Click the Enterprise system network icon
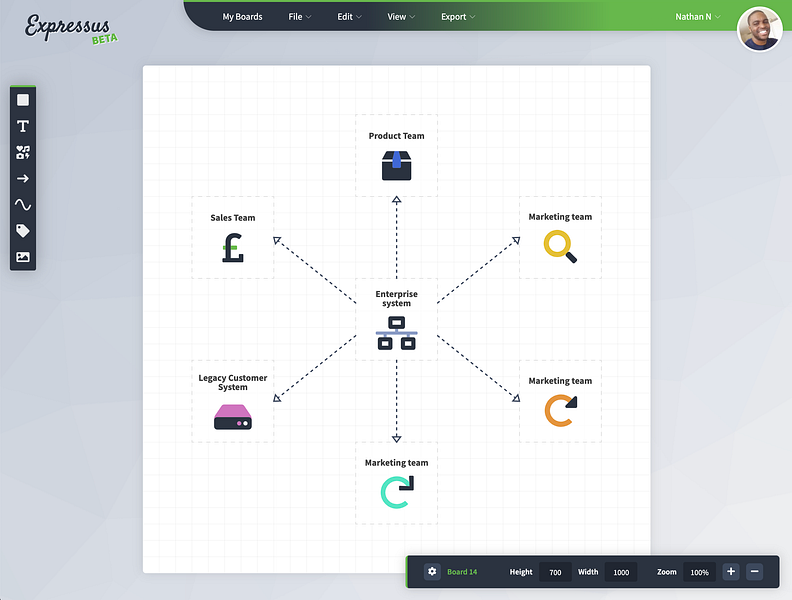Screen dimensions: 792x600 pos(397,333)
